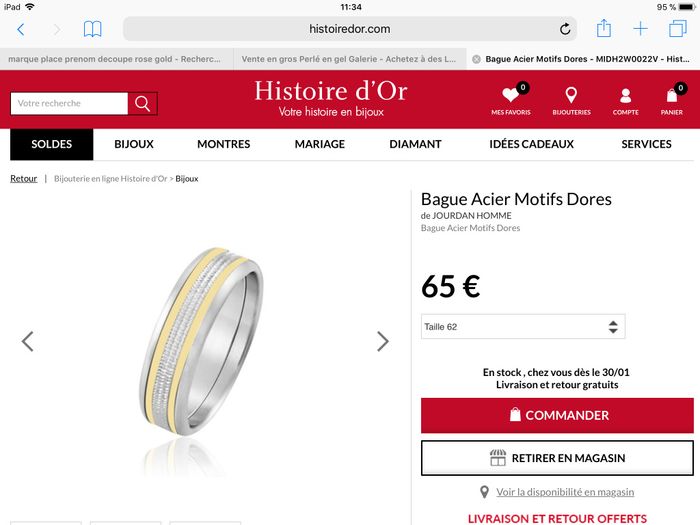700x525 pixels.
Task: Click the COMMANDER button
Action: coord(557,415)
